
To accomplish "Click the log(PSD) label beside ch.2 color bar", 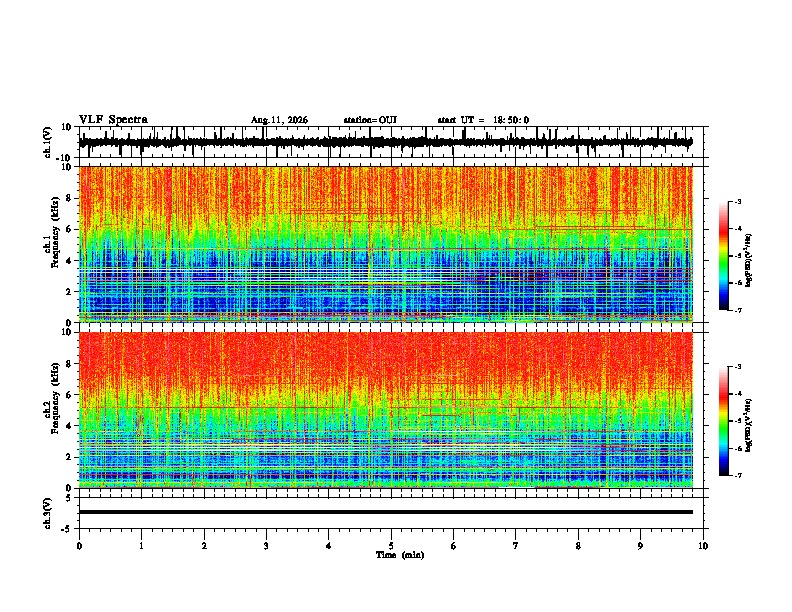I will click(749, 424).
